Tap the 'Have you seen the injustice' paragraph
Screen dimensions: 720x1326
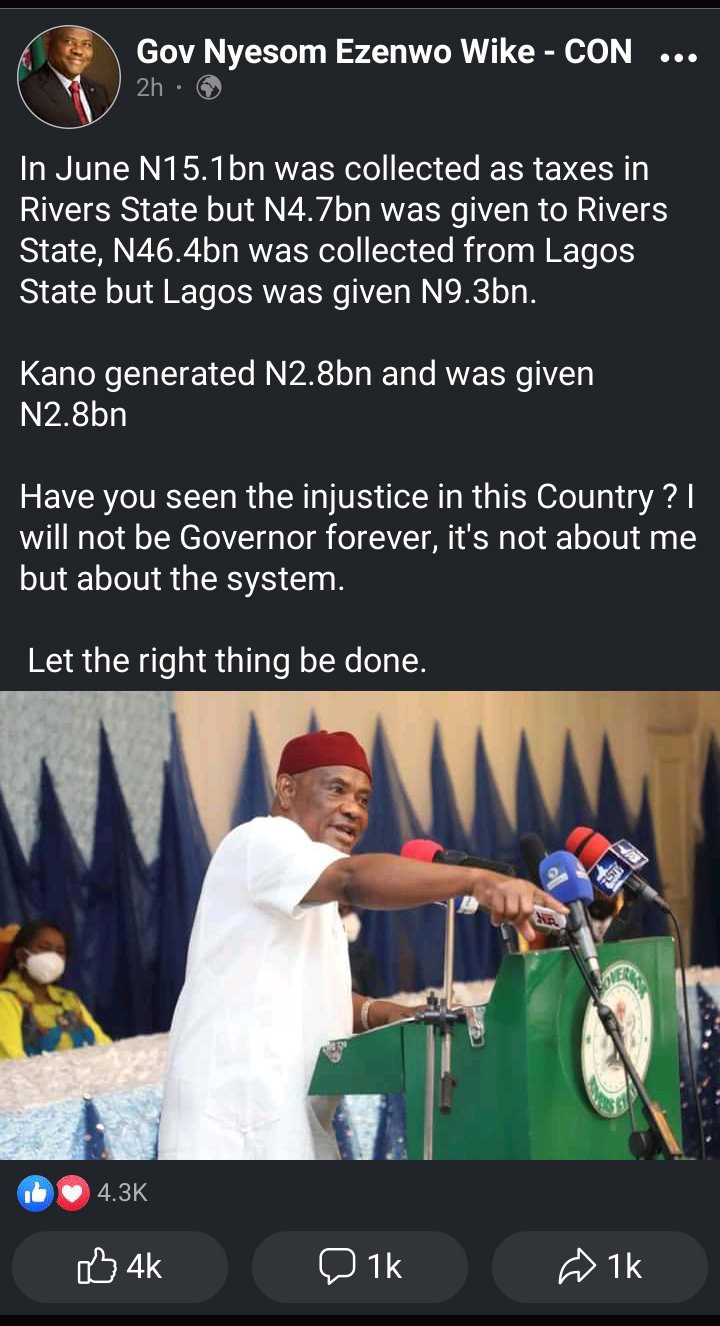pos(358,537)
